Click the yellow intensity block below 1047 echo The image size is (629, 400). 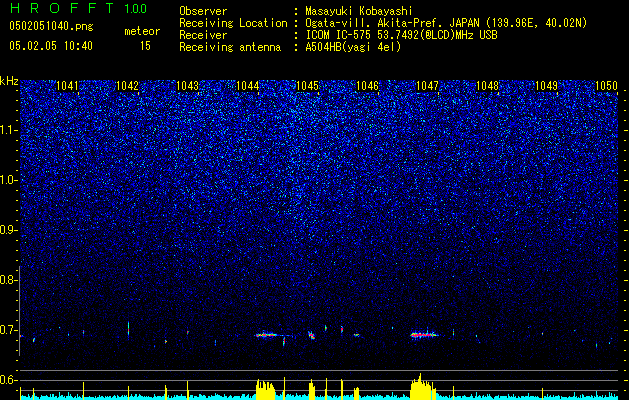(423, 388)
